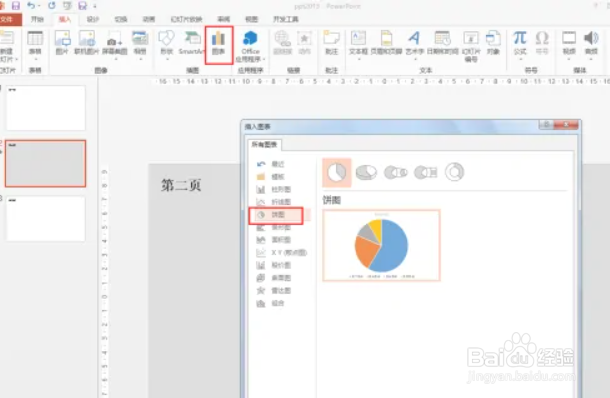Choose Online Pictures (联机图片) in ribbon
This screenshot has width=610, height=398.
tap(86, 43)
